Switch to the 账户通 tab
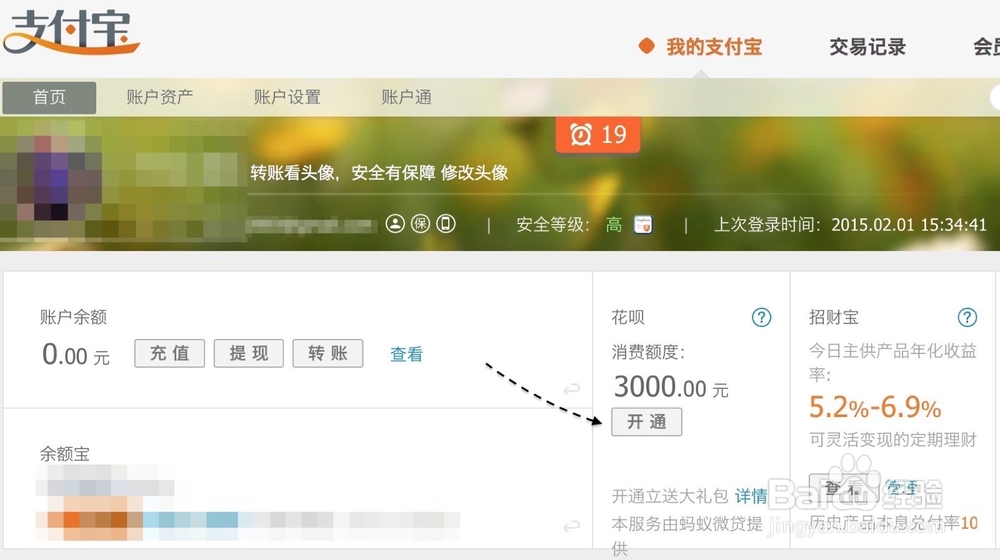1000x560 pixels. (x=406, y=97)
